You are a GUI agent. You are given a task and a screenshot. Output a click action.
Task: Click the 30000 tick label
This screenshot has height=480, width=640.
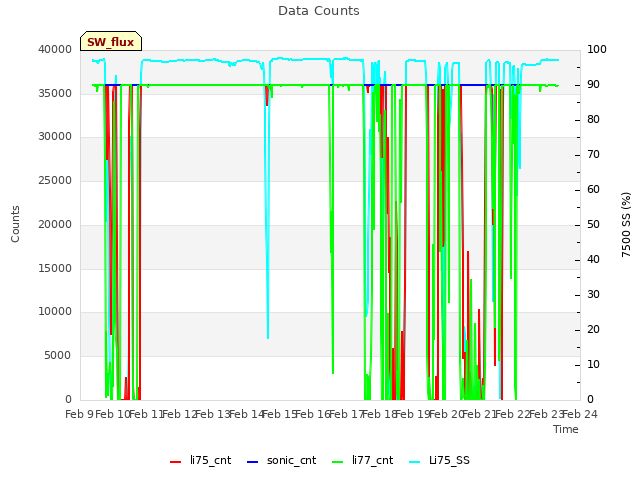pos(55,137)
